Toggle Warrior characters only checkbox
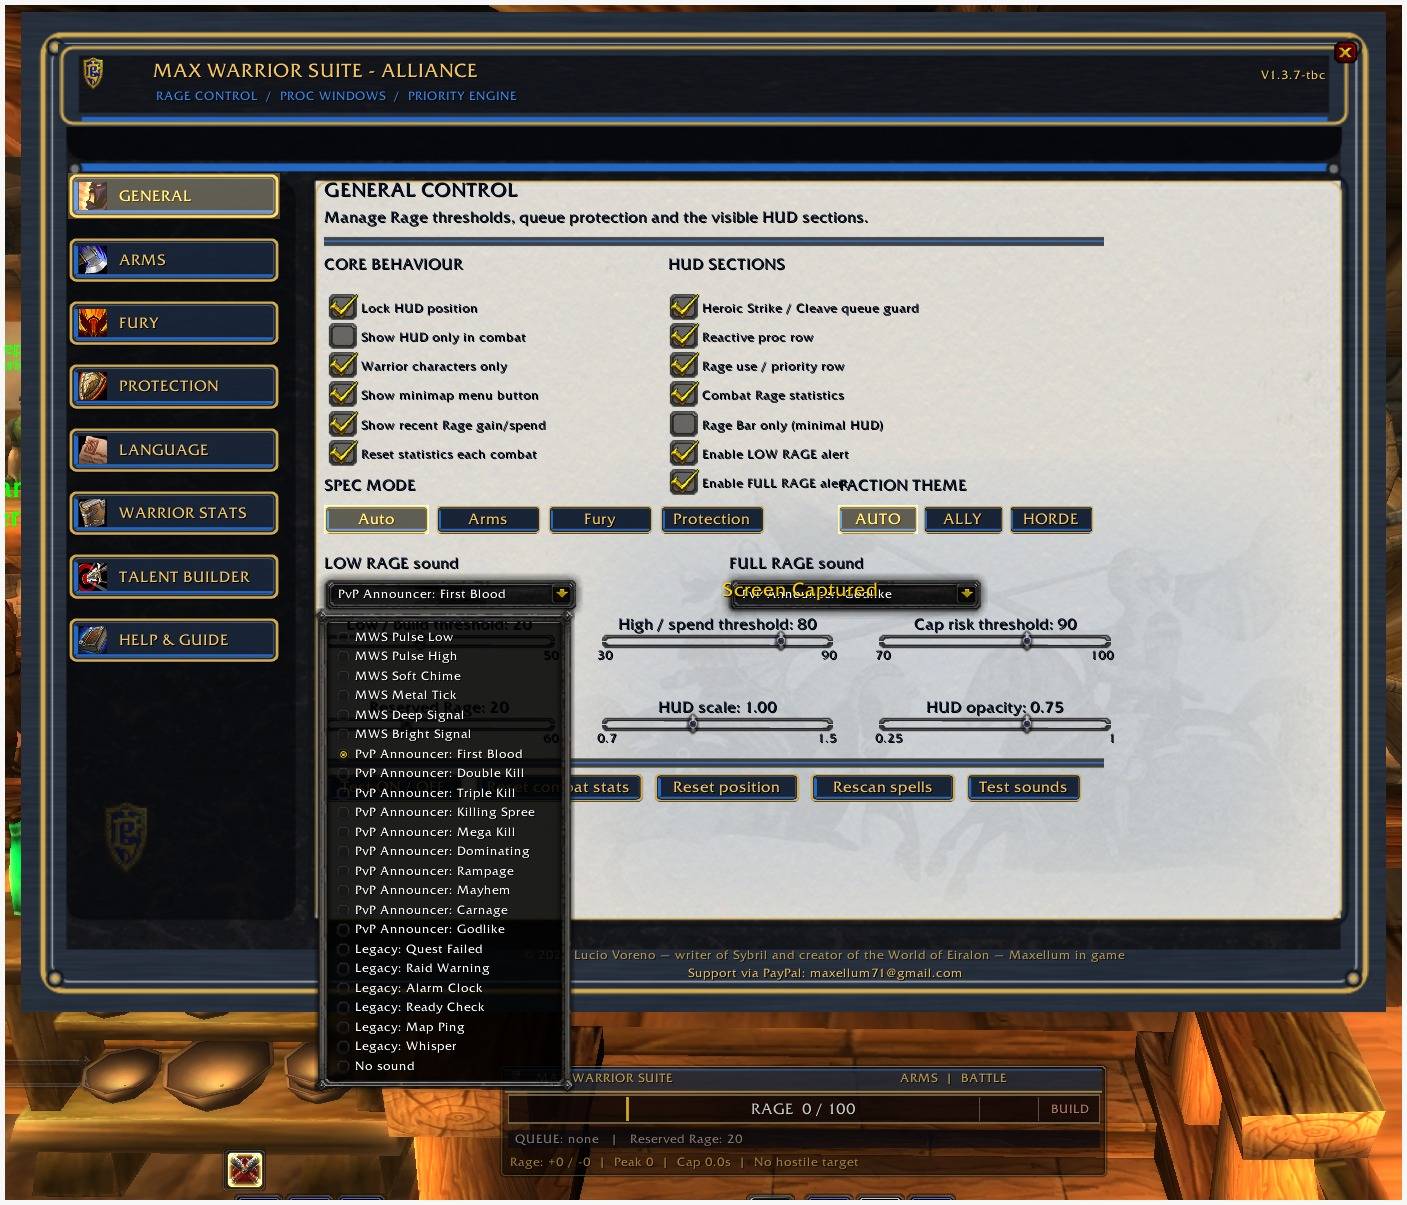The height and width of the screenshot is (1205, 1407). (x=343, y=365)
